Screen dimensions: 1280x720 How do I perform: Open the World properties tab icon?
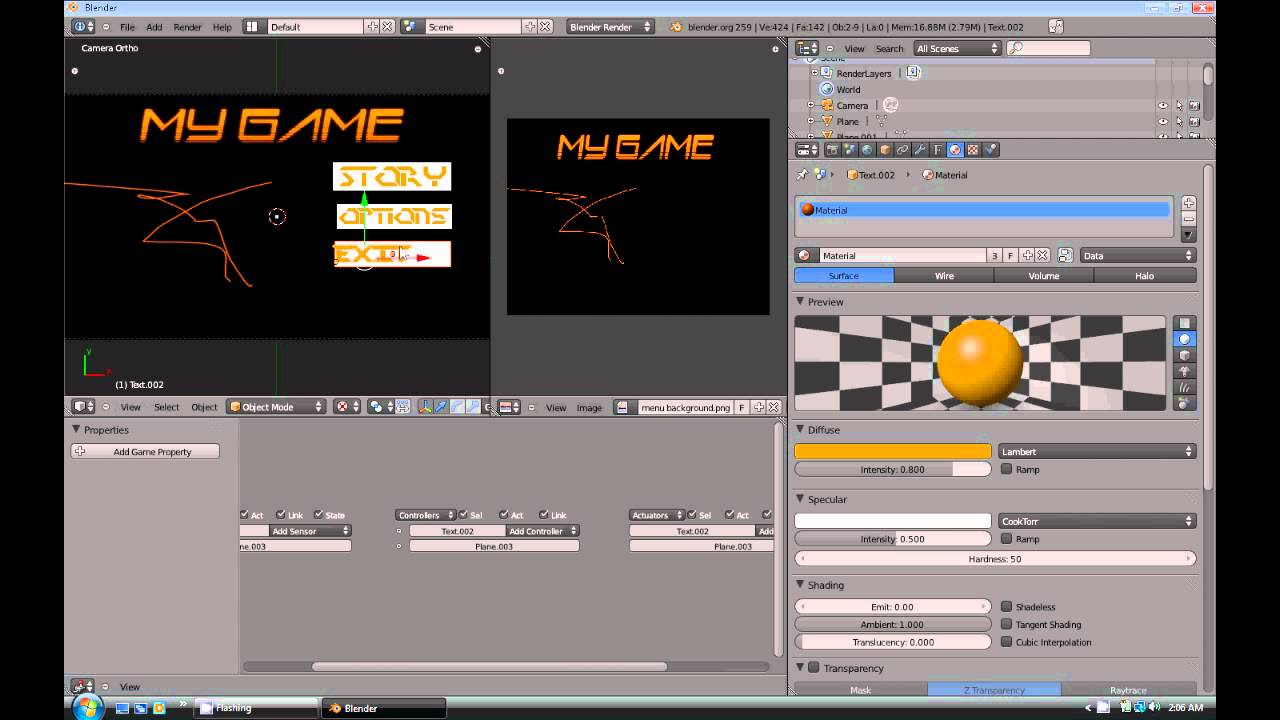pos(867,150)
